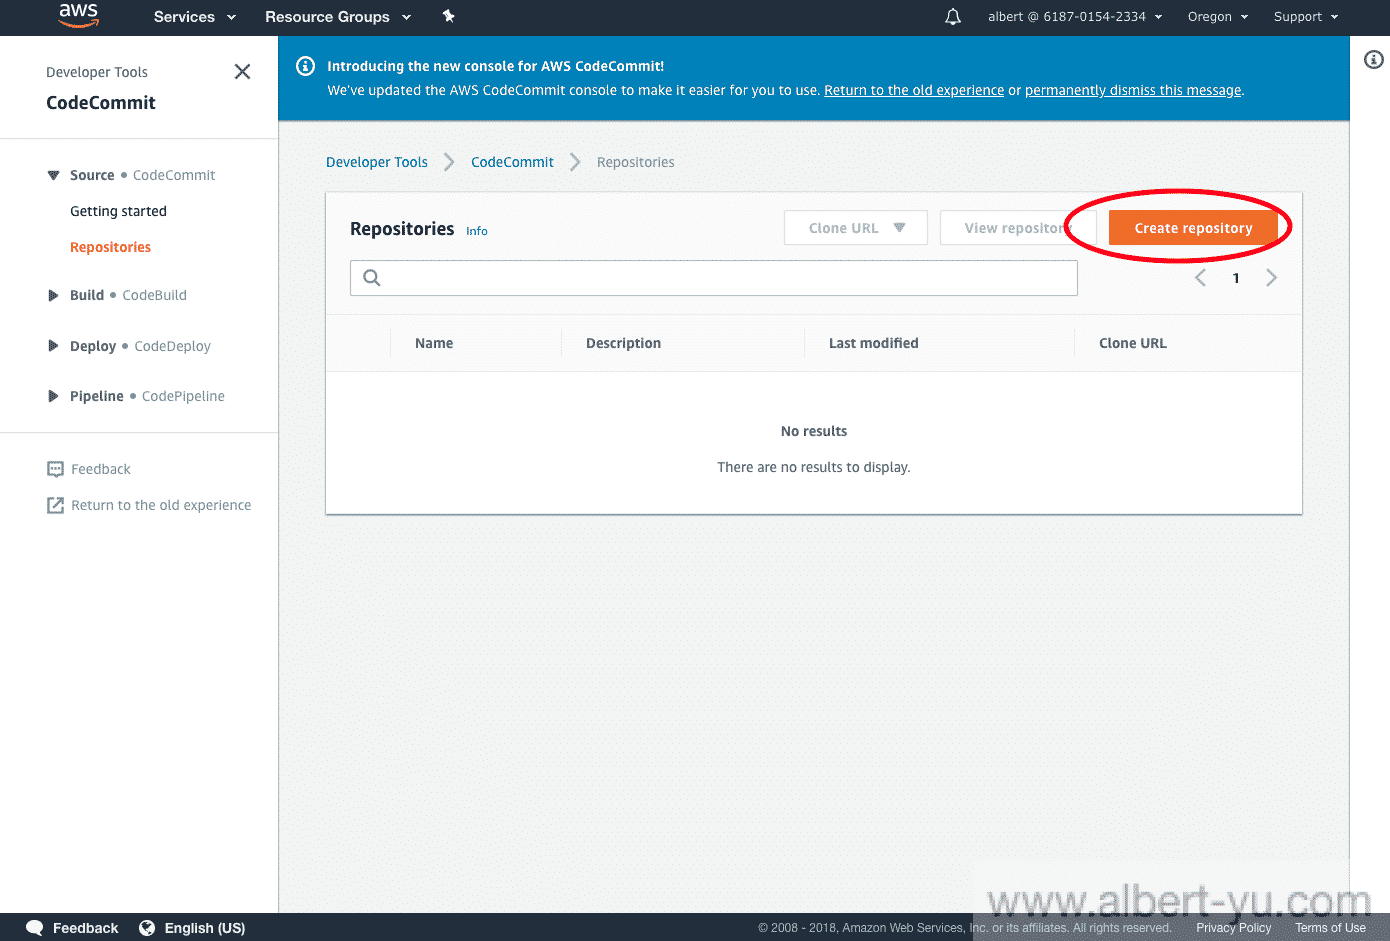Open the Resource Groups dropdown
The image size is (1390, 941).
pyautogui.click(x=338, y=17)
